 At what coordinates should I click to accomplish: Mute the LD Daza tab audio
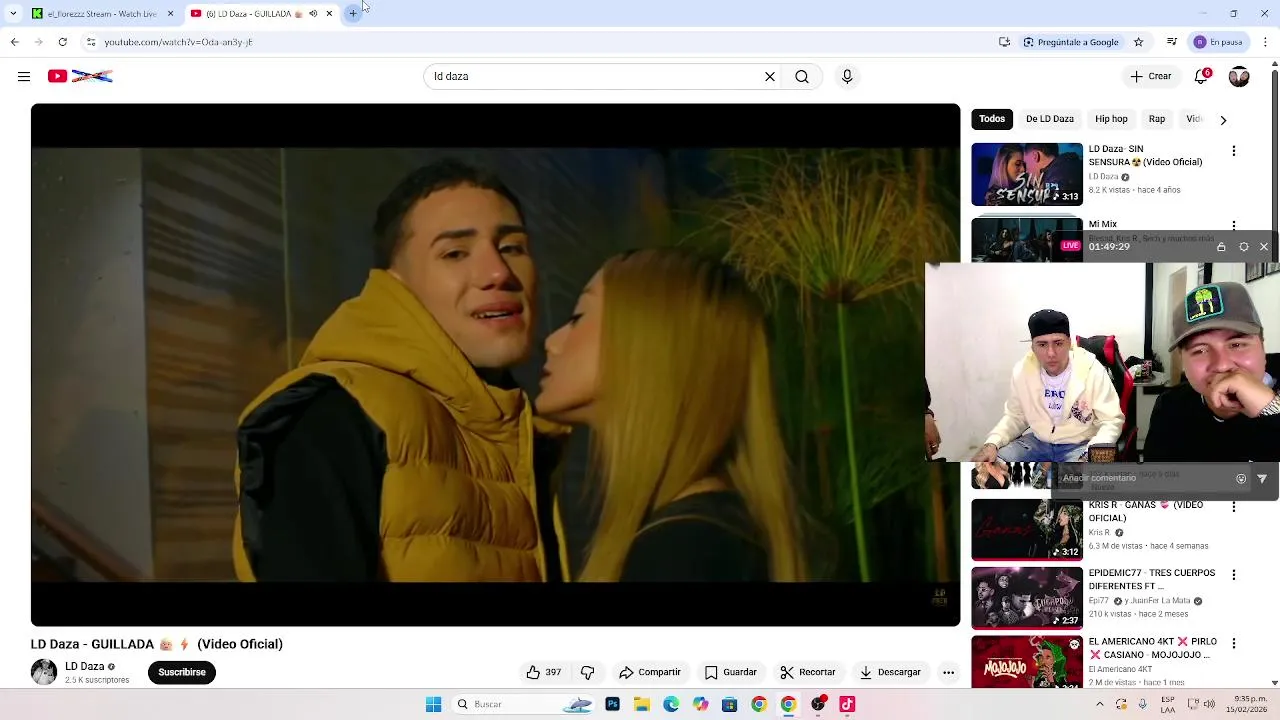pos(313,13)
